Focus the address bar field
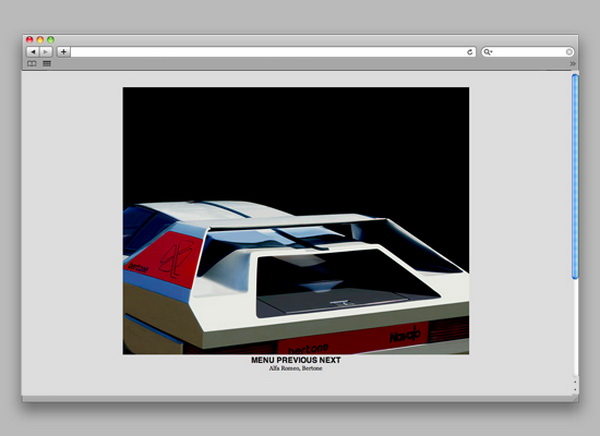This screenshot has height=436, width=600. pos(273,52)
